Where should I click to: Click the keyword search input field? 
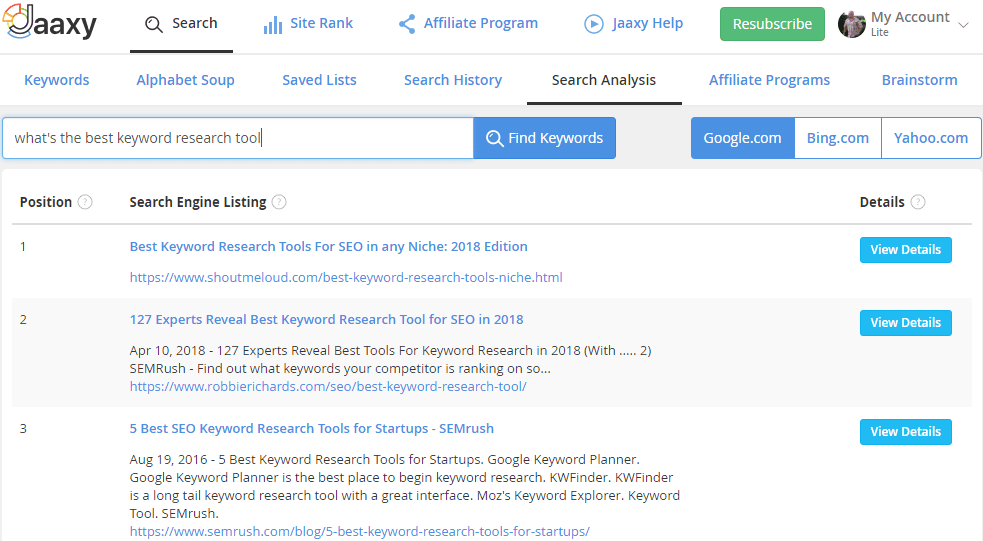(238, 138)
